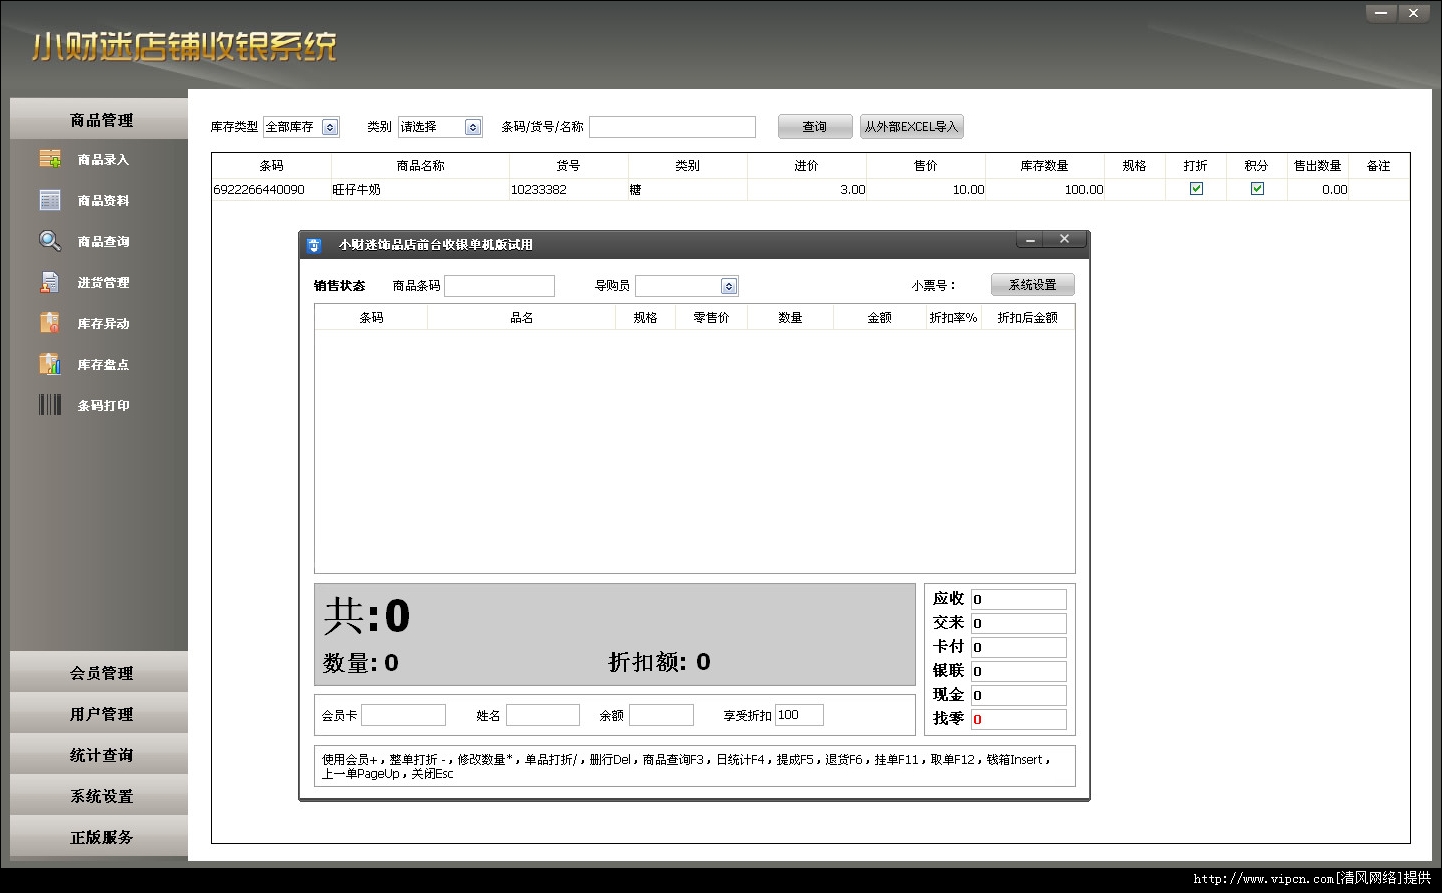Click the 库存异动 sidebar icon

tap(49, 323)
